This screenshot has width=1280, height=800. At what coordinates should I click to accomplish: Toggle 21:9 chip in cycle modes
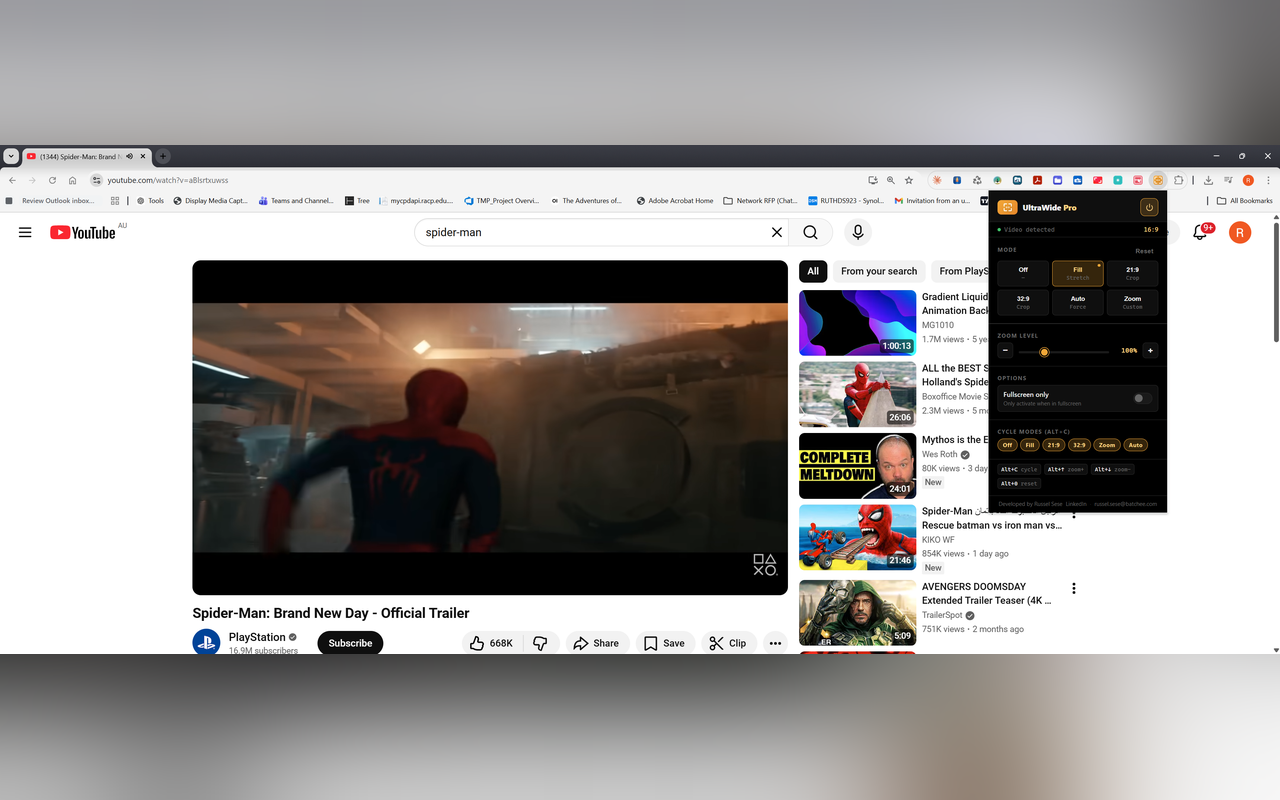1053,445
